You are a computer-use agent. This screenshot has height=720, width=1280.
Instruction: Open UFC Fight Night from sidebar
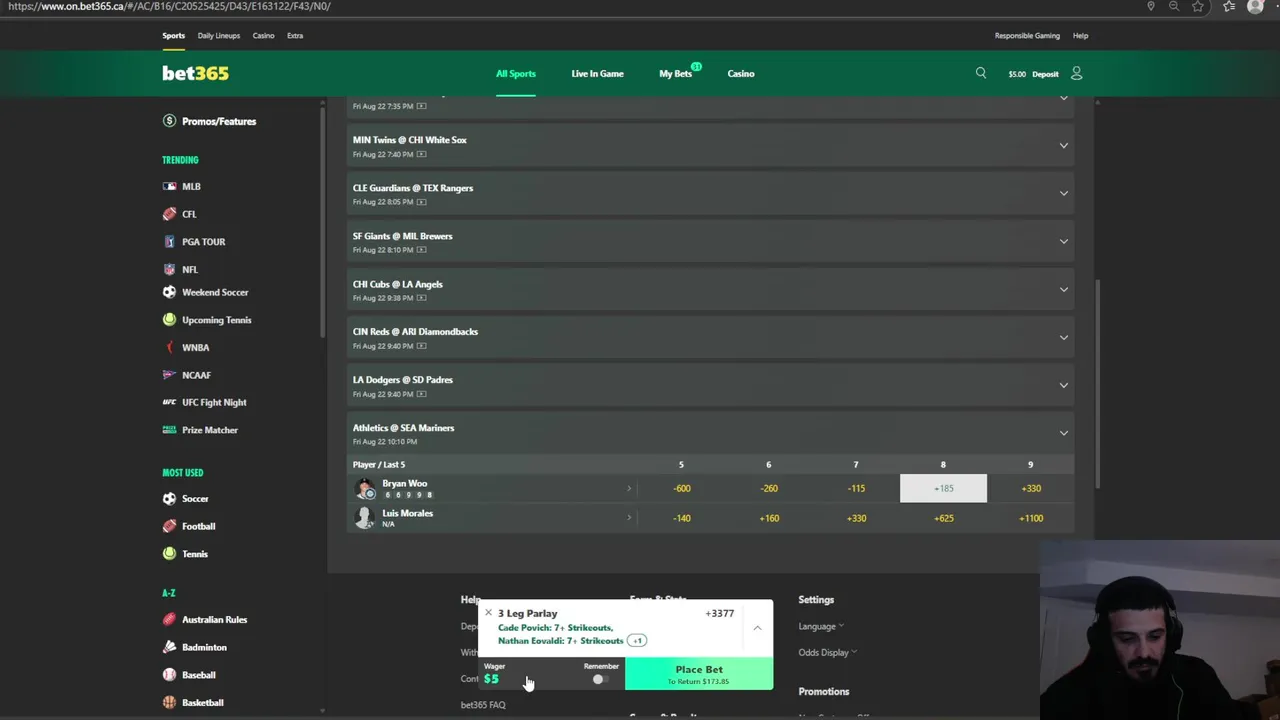[x=214, y=402]
